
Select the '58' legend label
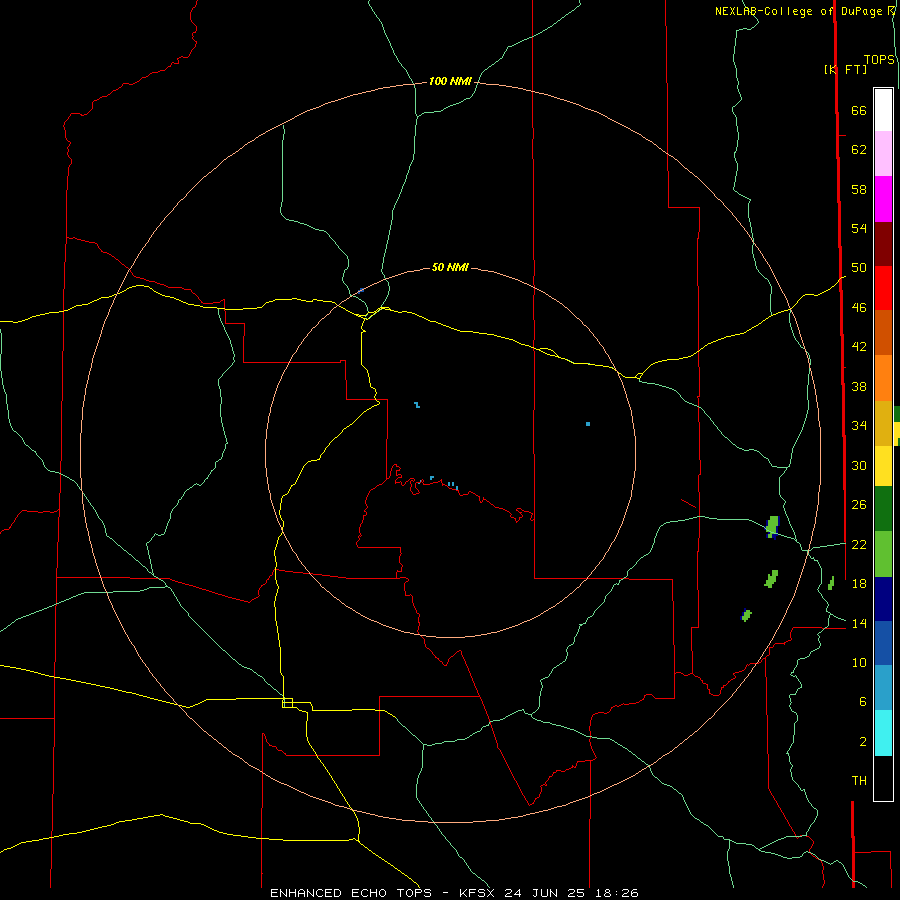pyautogui.click(x=859, y=189)
